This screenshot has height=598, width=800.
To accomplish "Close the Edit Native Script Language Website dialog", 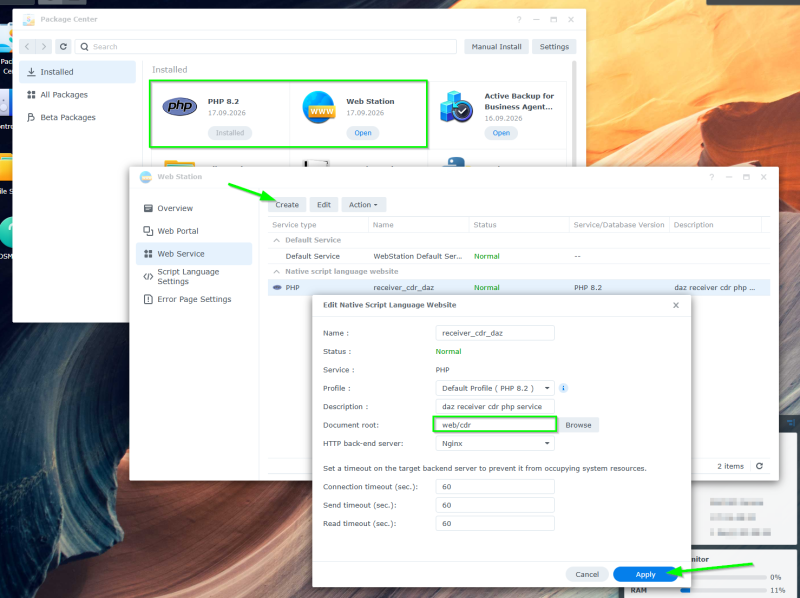I will [x=676, y=305].
